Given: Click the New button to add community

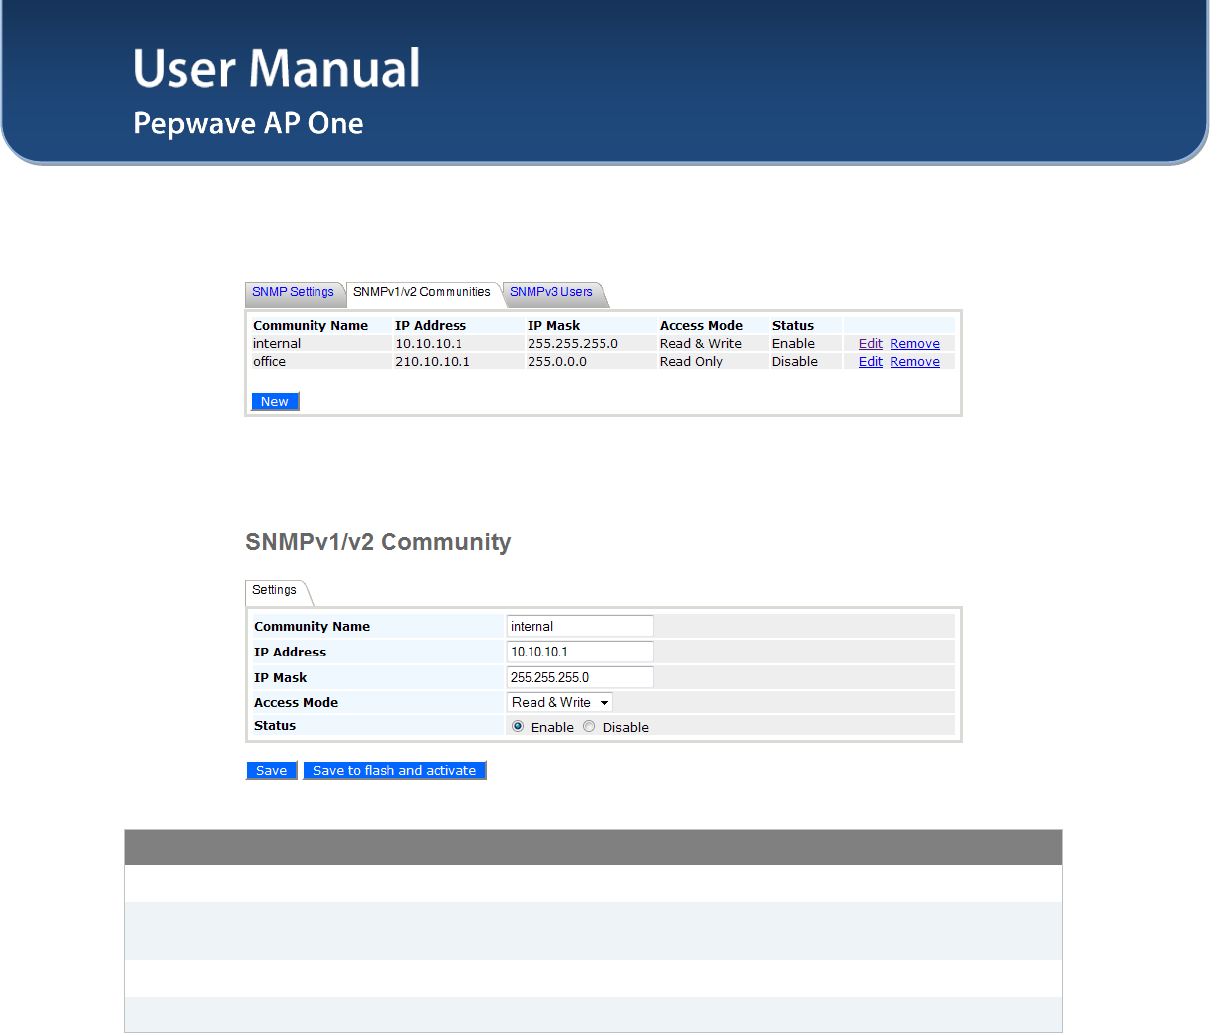Looking at the screenshot, I should tap(275, 402).
